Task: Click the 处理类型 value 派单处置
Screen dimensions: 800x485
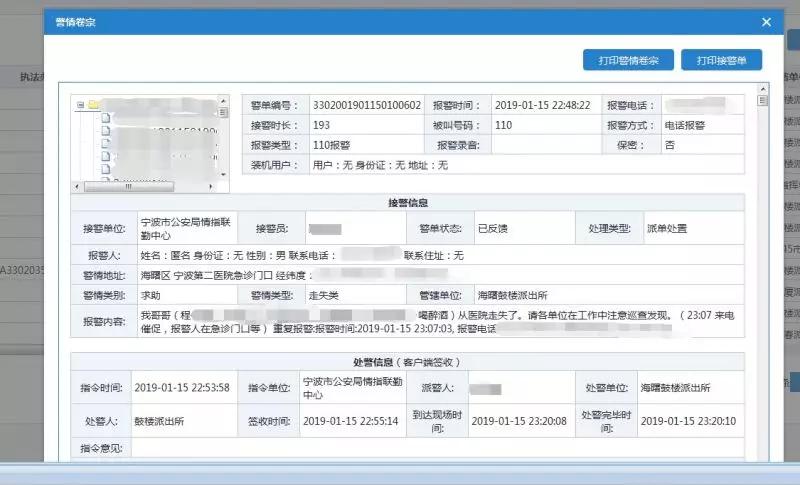Action: point(667,228)
